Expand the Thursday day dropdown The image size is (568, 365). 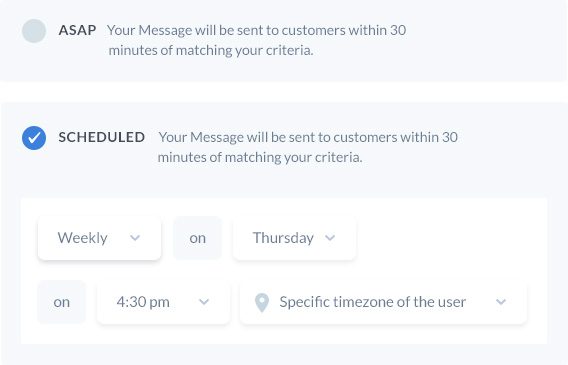pyautogui.click(x=295, y=238)
